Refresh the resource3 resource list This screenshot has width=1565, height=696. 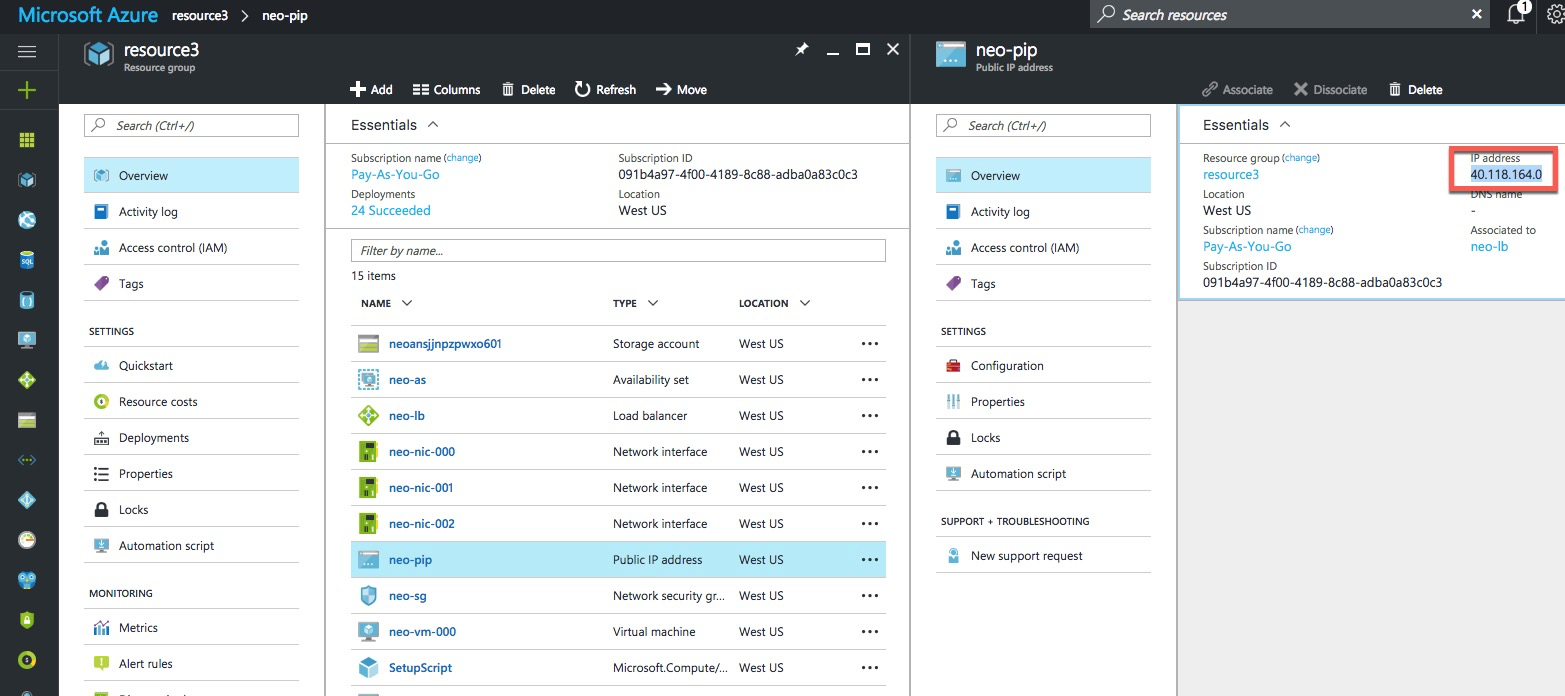click(605, 90)
